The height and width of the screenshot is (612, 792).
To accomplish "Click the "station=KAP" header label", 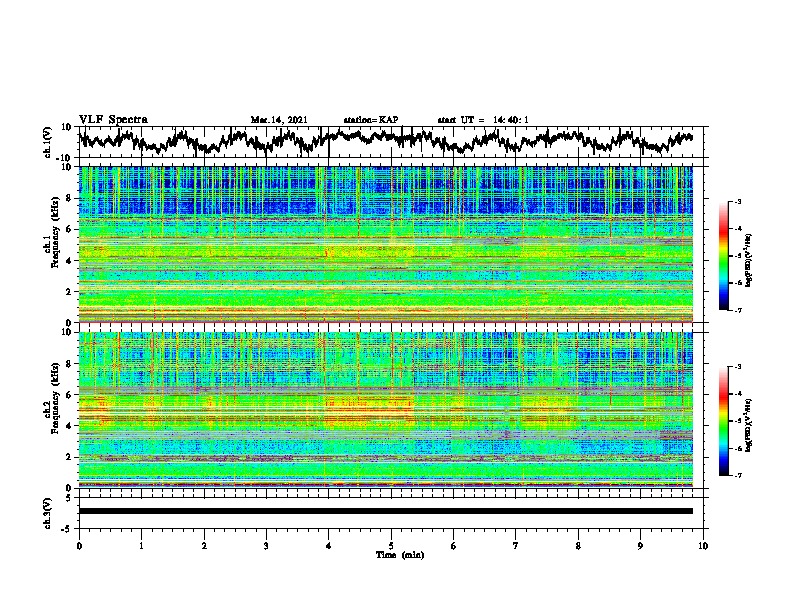I will click(x=371, y=120).
